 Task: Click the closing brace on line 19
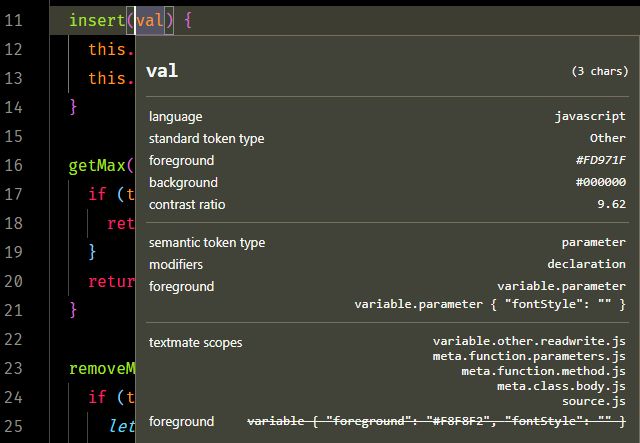tap(92, 252)
